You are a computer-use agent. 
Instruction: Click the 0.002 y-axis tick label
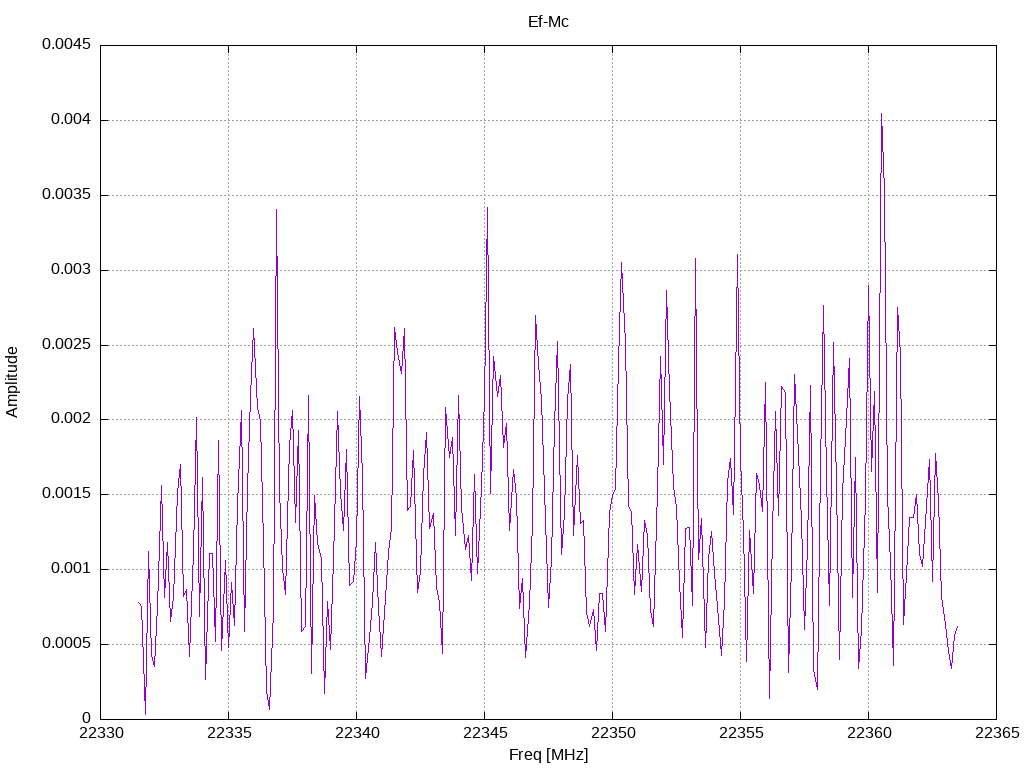pos(71,419)
